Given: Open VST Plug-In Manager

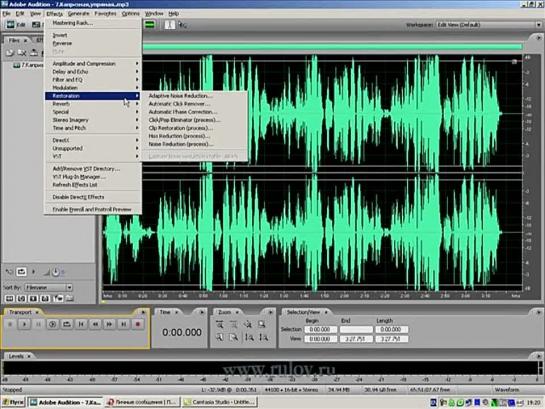Looking at the screenshot, I should tap(92, 177).
